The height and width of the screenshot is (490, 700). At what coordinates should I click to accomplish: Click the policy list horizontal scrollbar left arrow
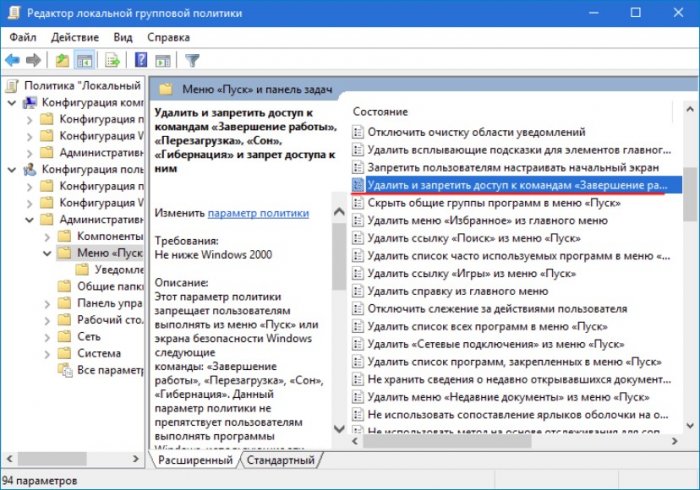click(x=355, y=441)
